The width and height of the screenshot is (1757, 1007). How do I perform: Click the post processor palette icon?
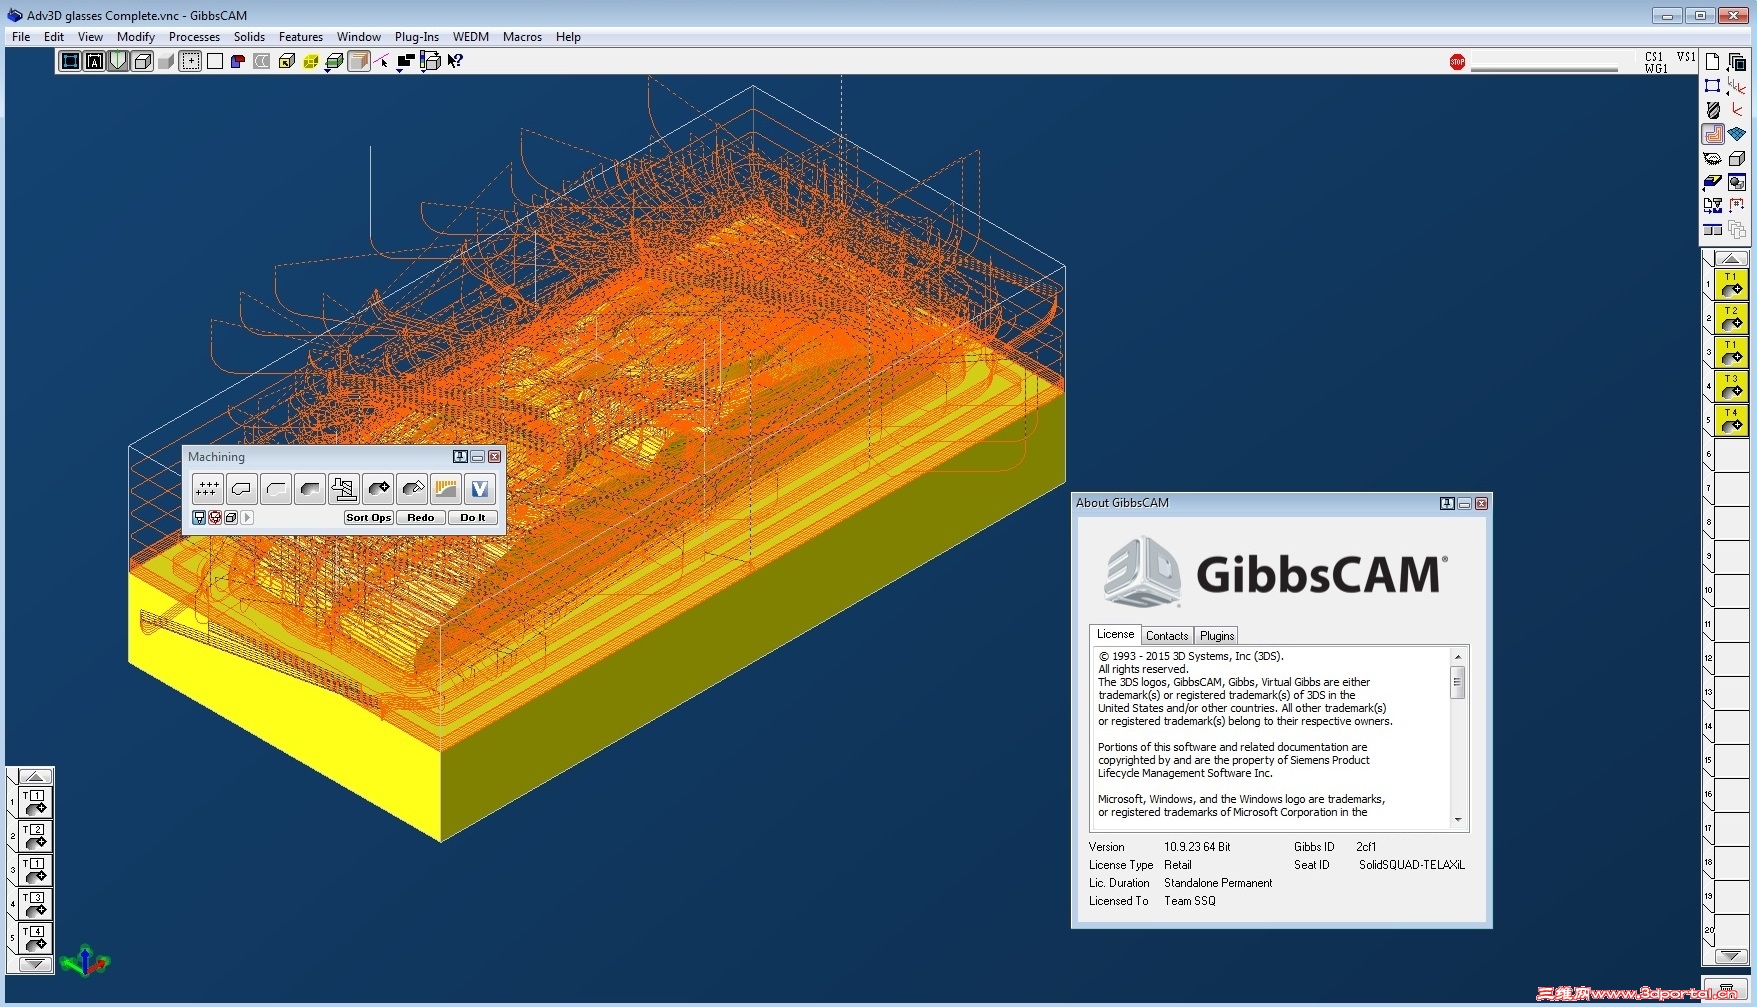click(1713, 206)
